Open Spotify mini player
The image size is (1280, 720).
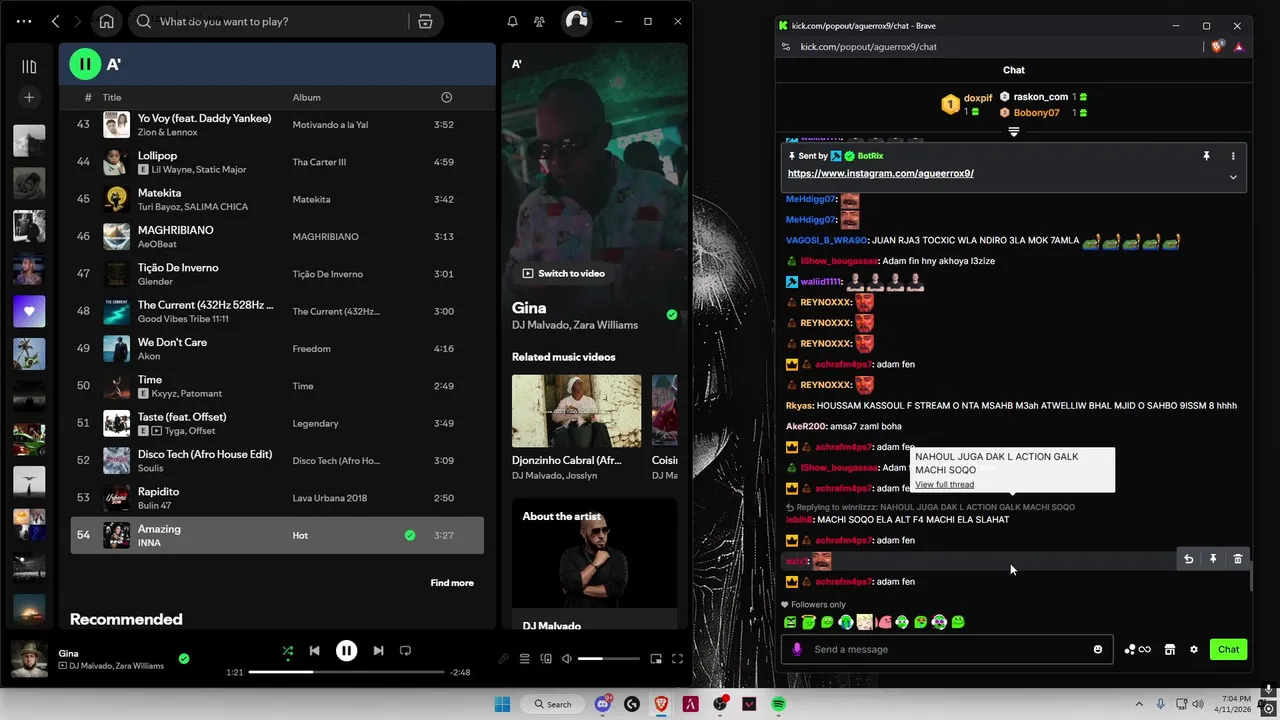(656, 659)
